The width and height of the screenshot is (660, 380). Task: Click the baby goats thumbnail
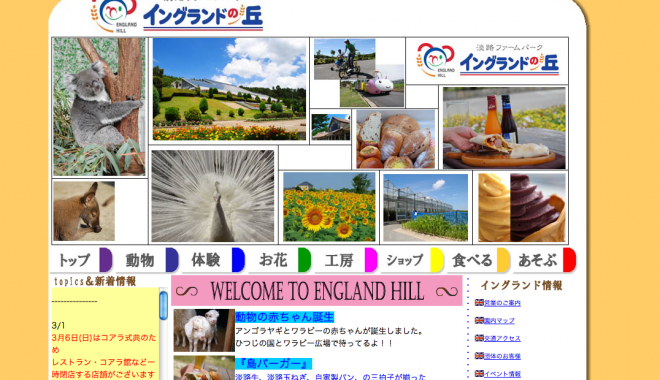tap(204, 330)
